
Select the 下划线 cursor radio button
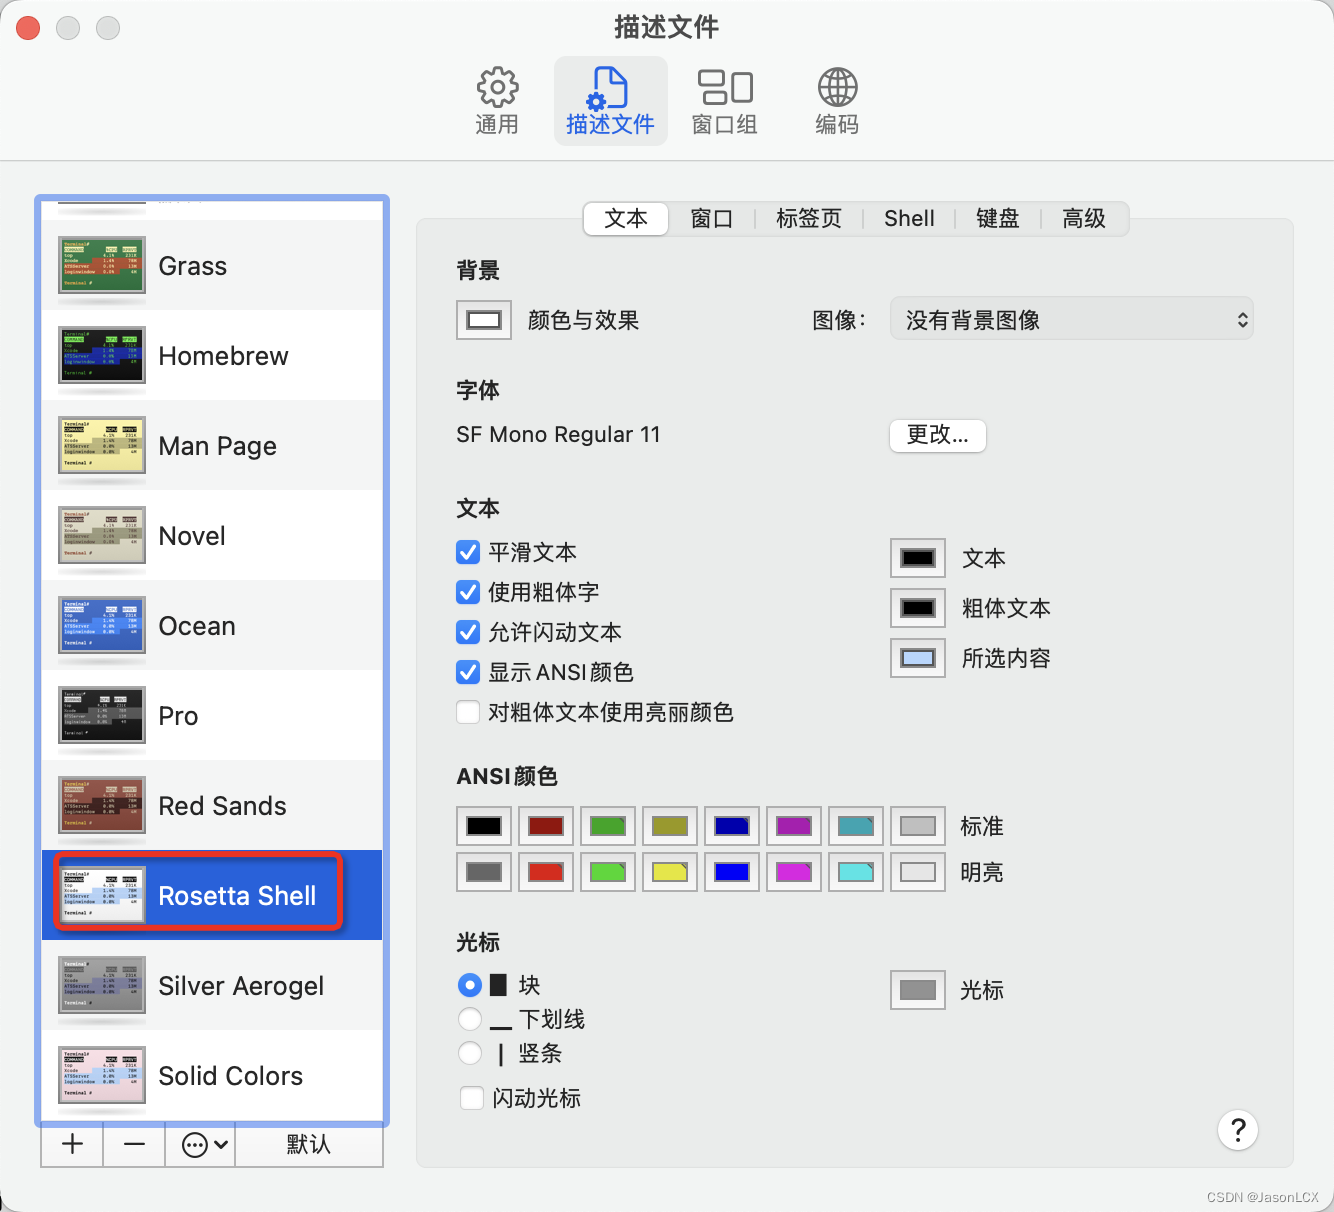[x=469, y=1019]
